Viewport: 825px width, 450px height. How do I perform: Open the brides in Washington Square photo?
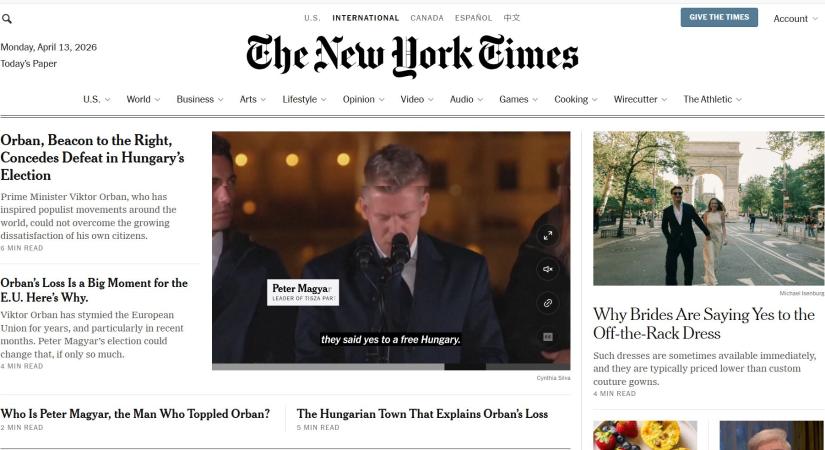click(x=709, y=208)
